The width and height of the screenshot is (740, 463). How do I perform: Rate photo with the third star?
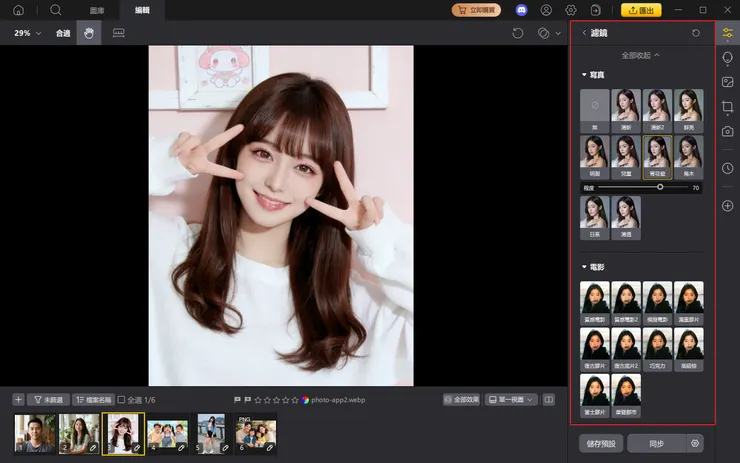[276, 400]
